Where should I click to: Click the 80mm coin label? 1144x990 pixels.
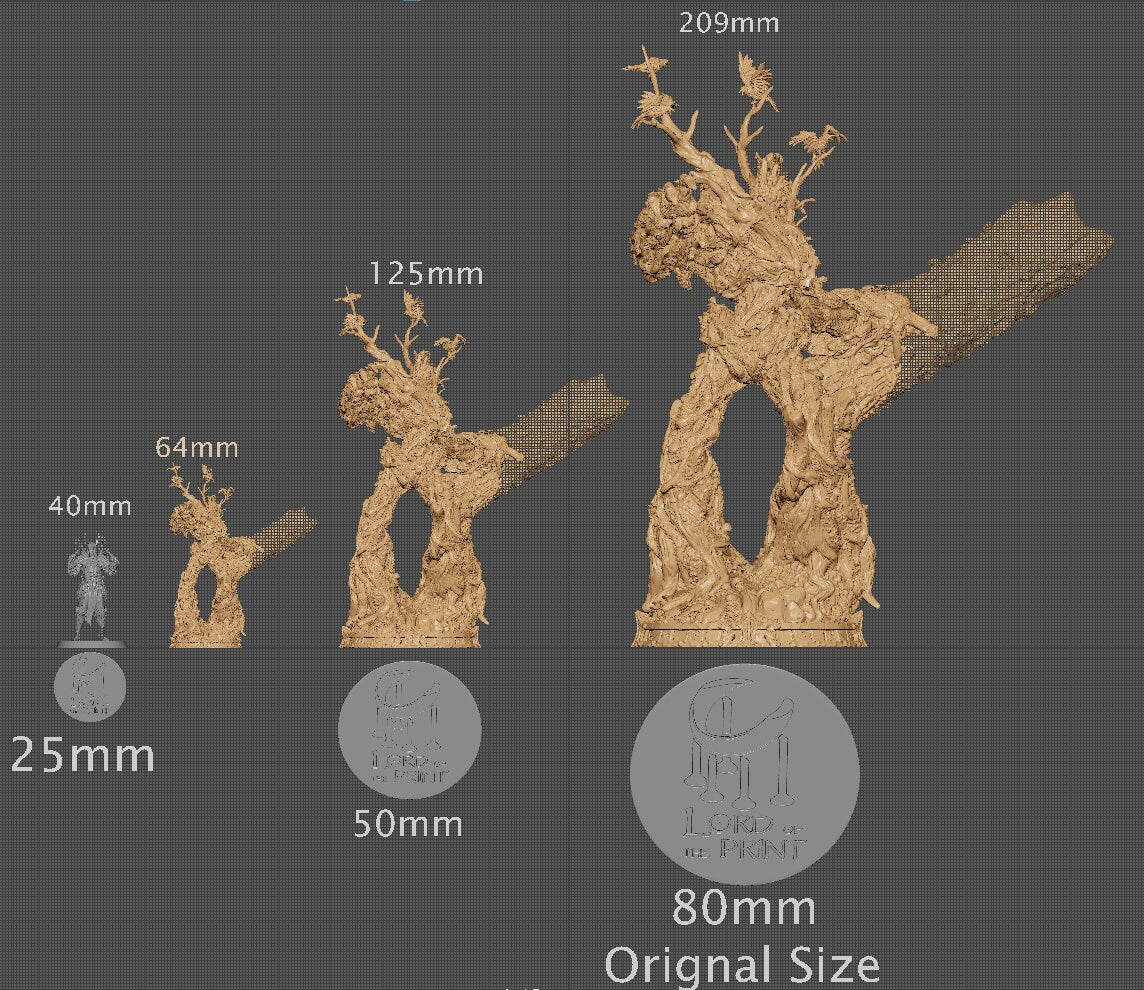pyautogui.click(x=746, y=909)
